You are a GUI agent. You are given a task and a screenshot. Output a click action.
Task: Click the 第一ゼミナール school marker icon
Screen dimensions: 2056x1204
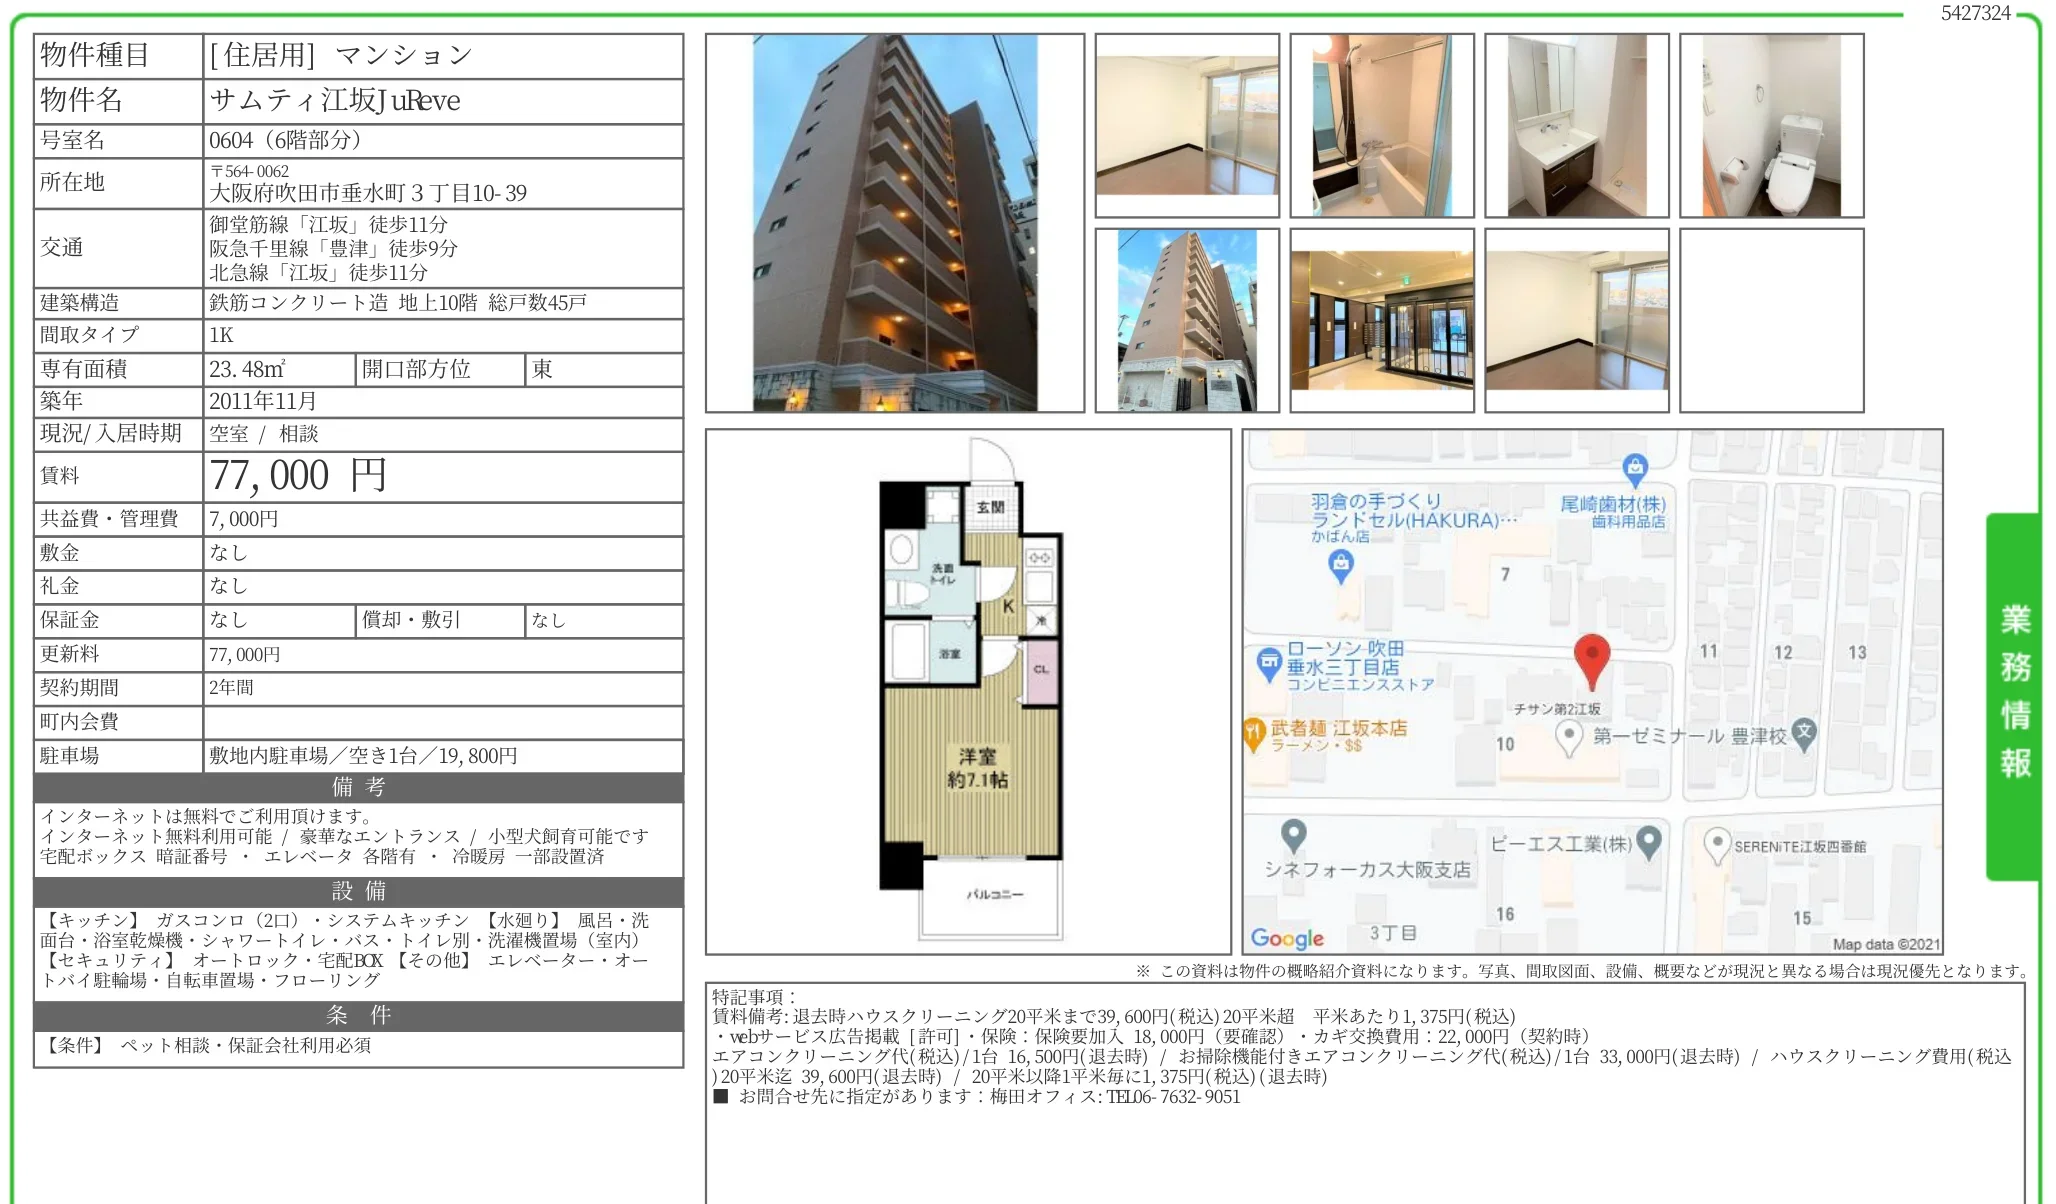[1804, 734]
